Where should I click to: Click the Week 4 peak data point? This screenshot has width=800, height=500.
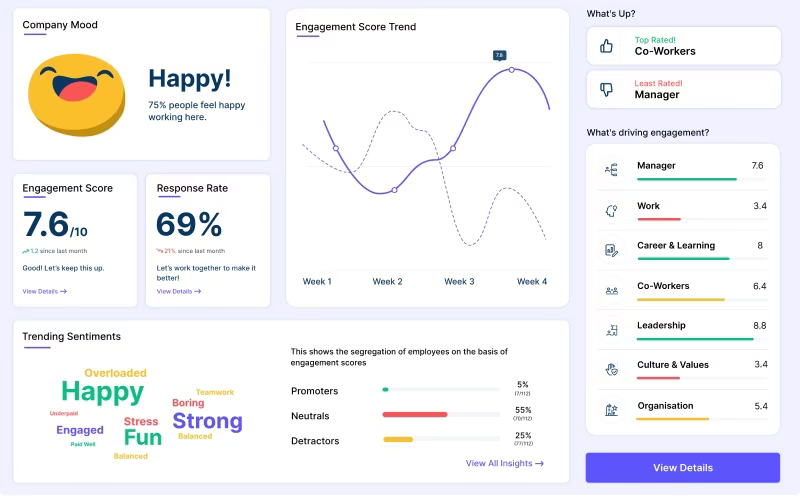pos(512,70)
